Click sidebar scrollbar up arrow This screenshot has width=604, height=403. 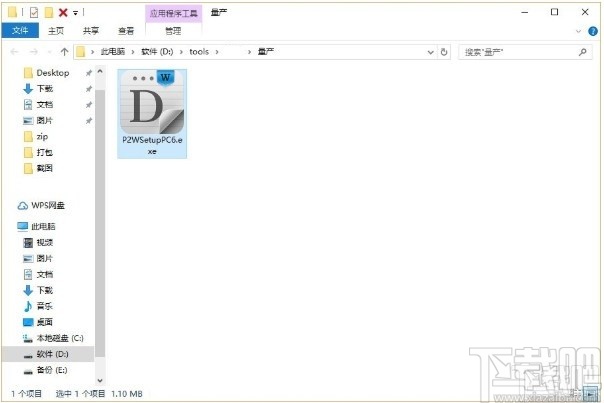point(100,72)
